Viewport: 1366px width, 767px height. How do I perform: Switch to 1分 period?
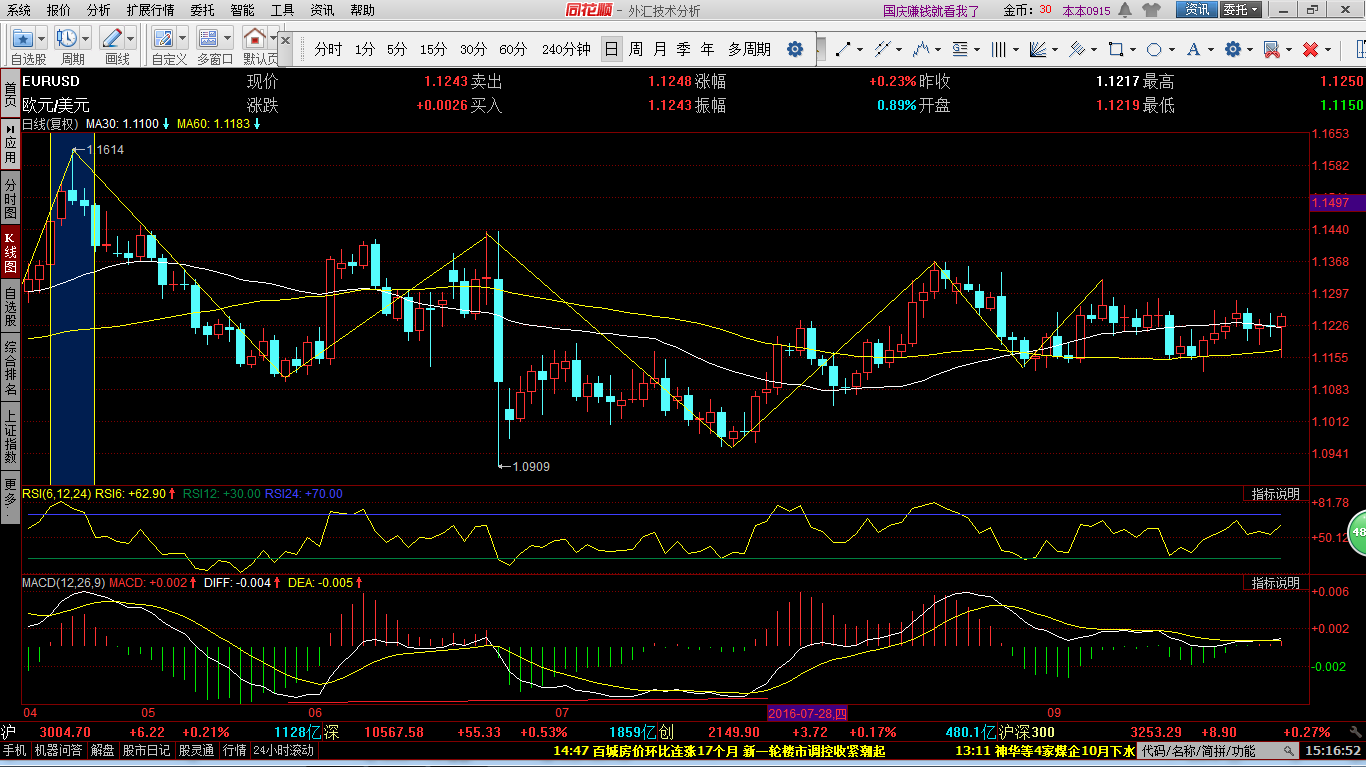pyautogui.click(x=365, y=49)
